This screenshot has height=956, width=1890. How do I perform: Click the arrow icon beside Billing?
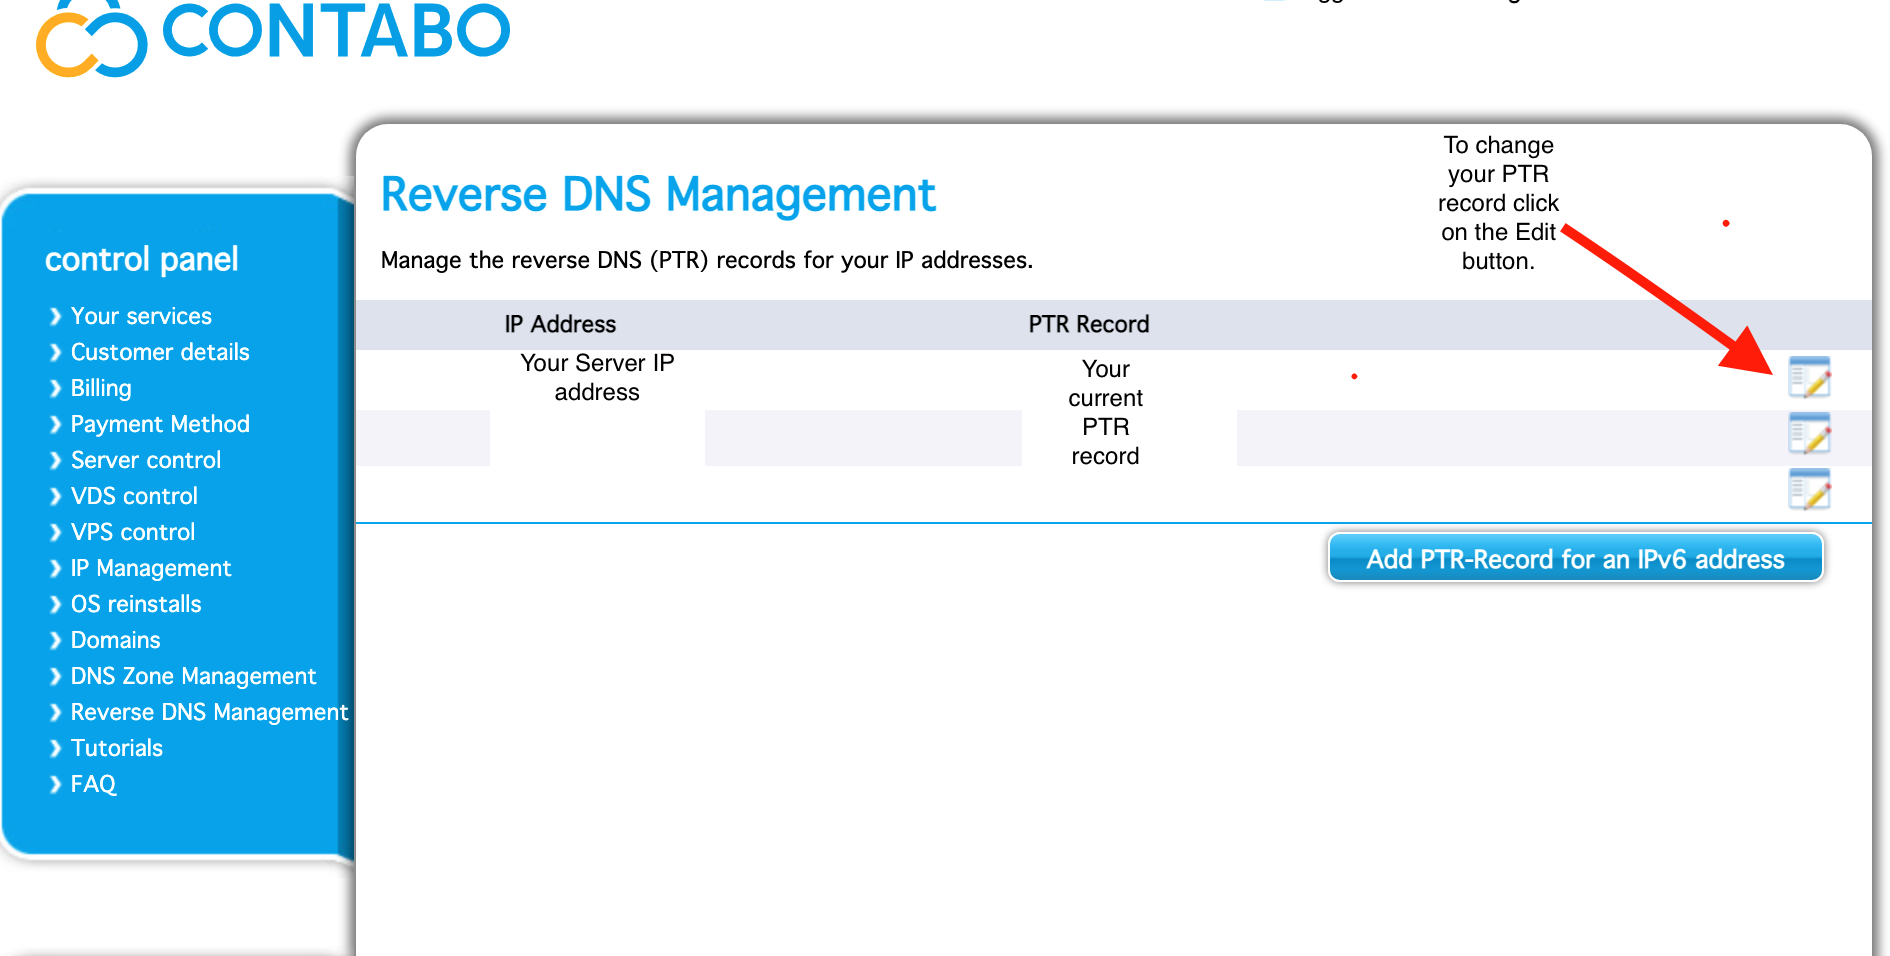pos(54,388)
